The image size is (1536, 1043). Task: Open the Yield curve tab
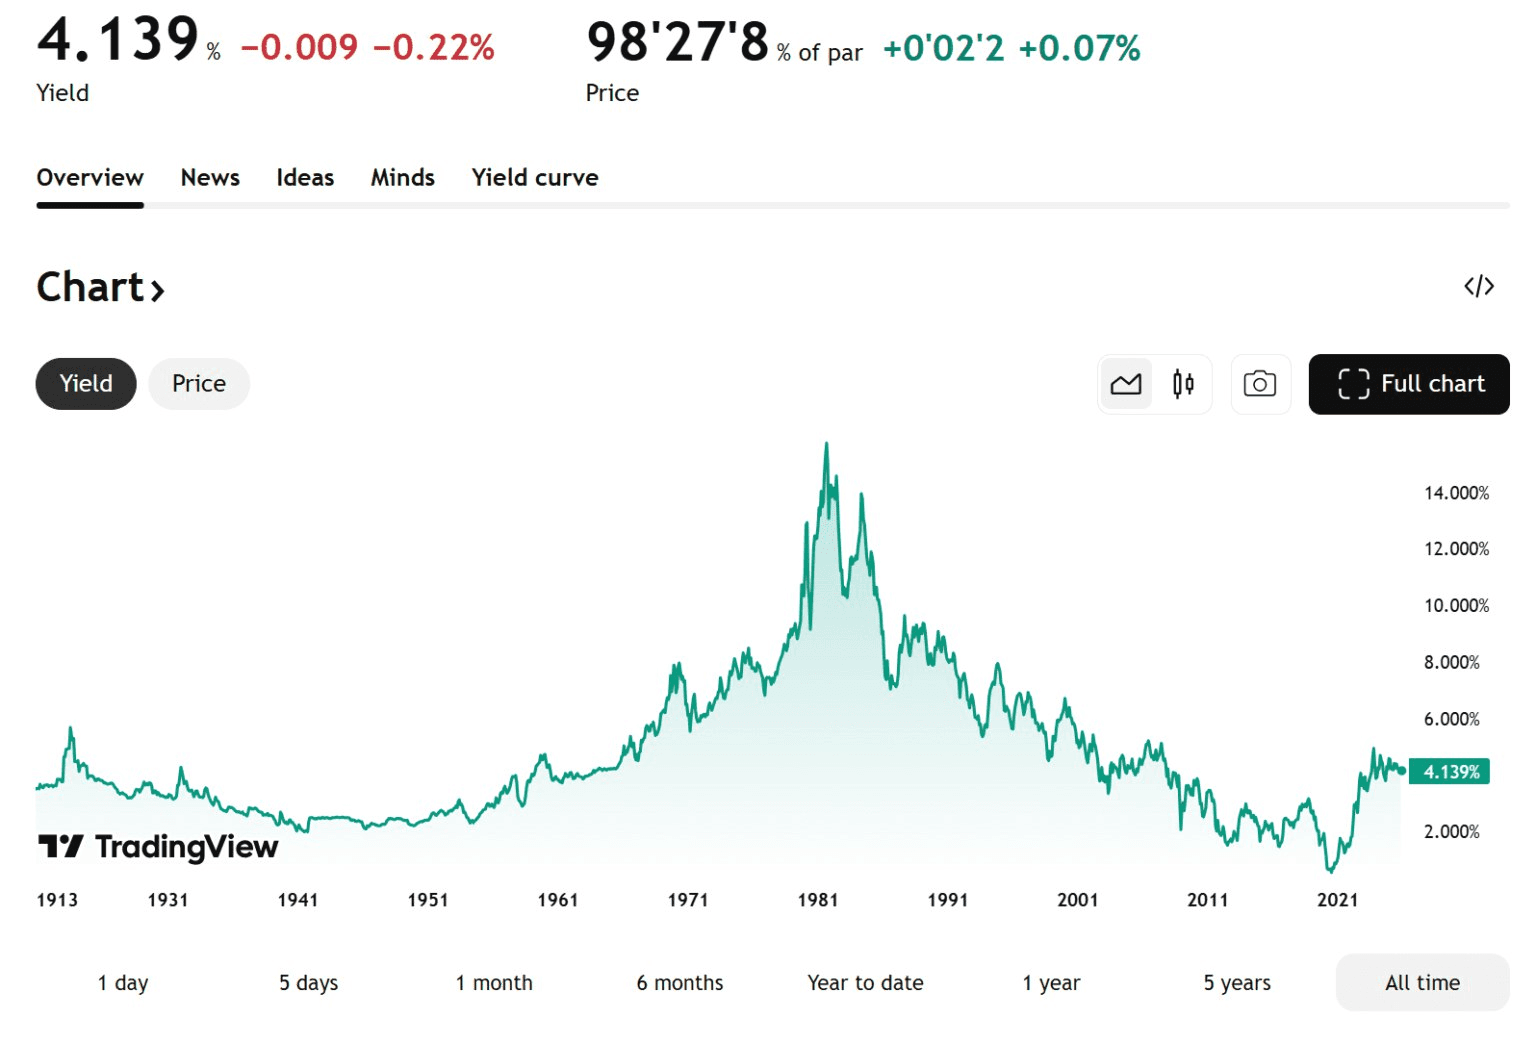535,178
